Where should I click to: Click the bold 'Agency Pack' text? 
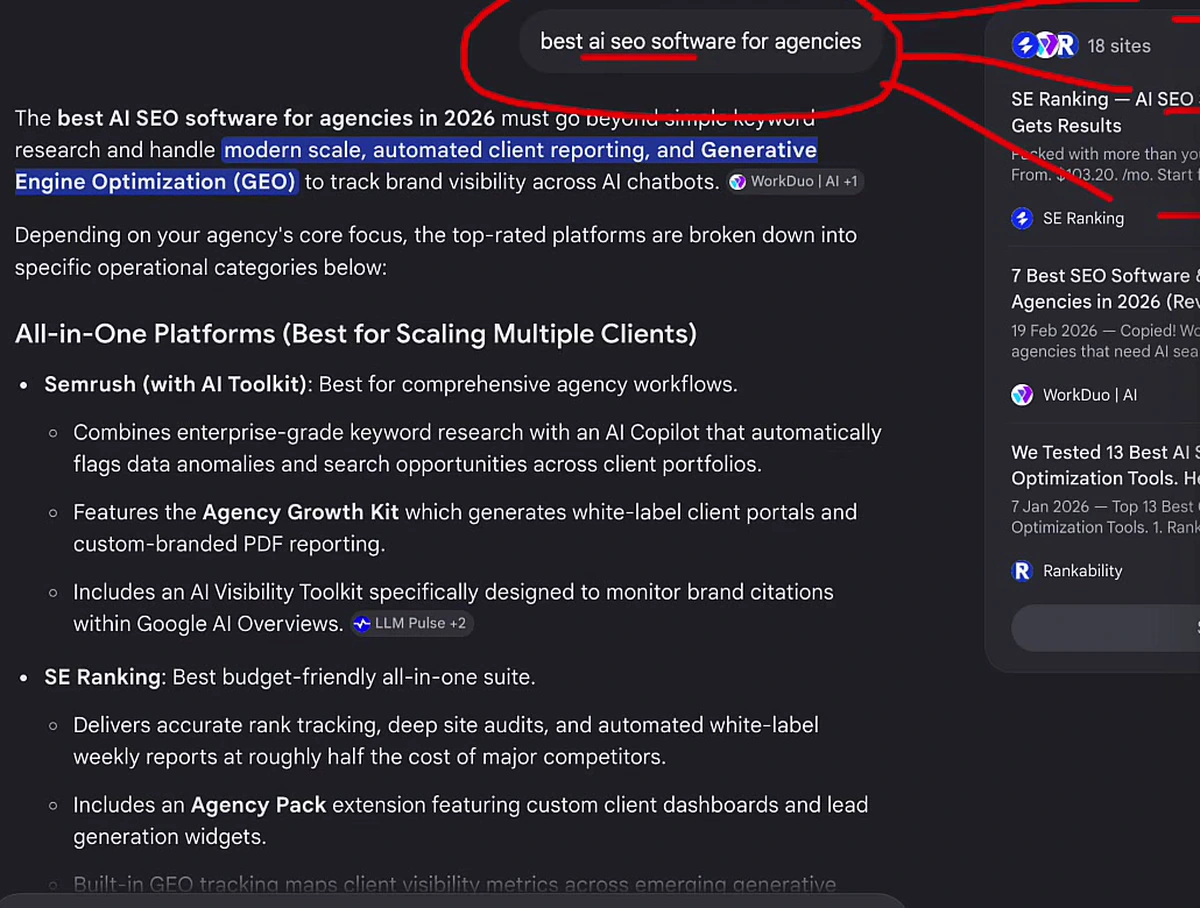[259, 805]
